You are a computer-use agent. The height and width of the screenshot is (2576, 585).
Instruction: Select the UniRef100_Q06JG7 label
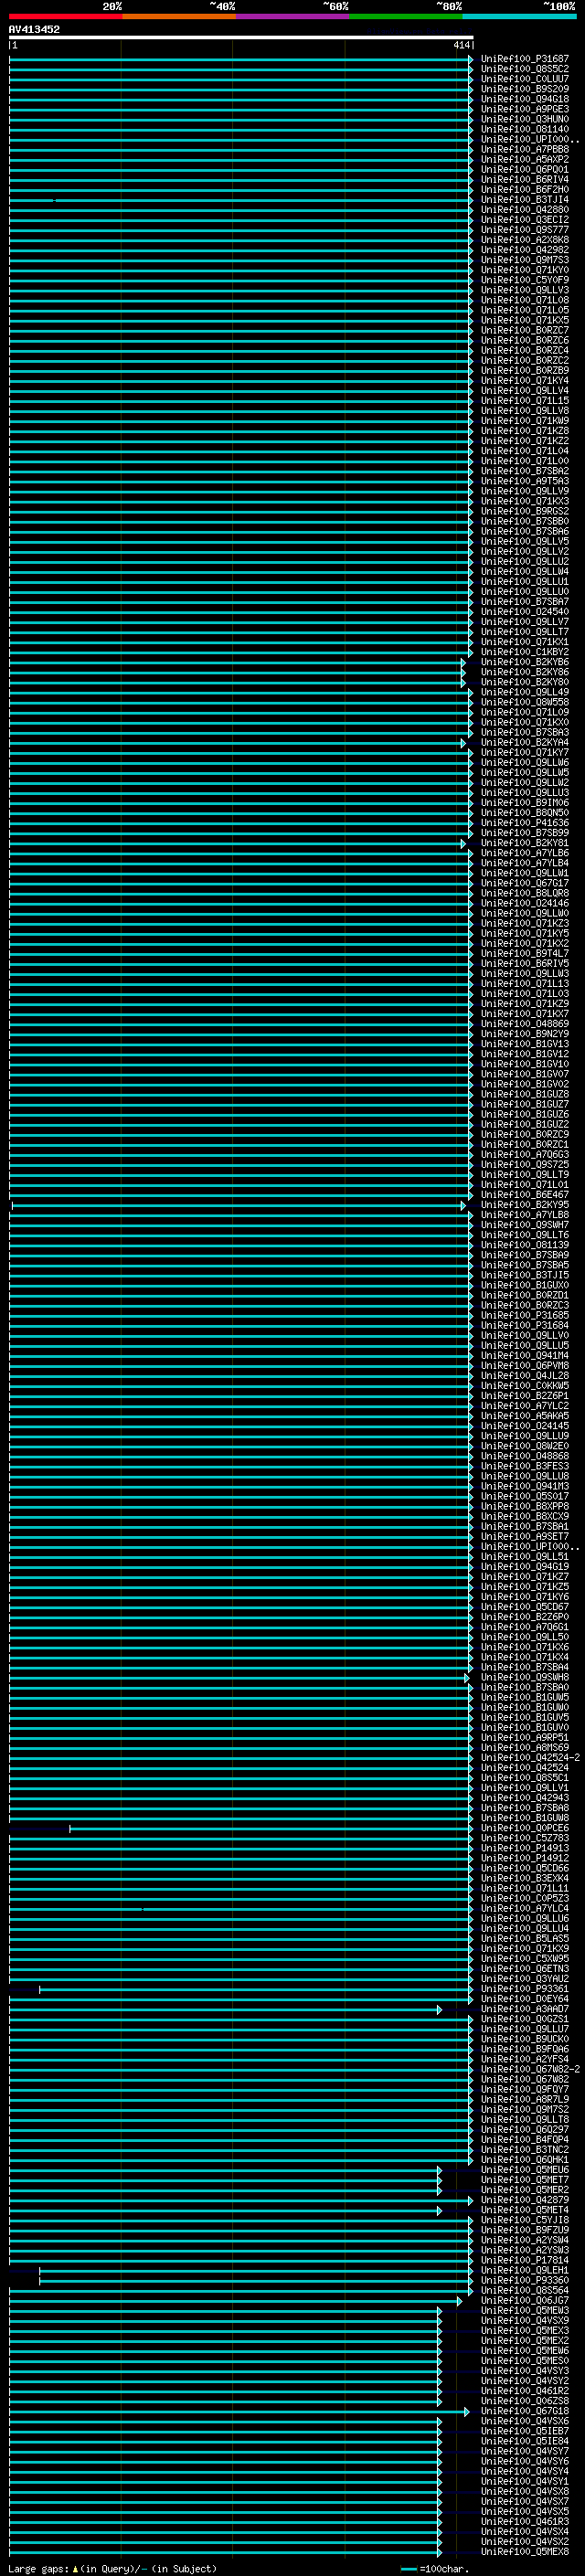(x=524, y=2301)
